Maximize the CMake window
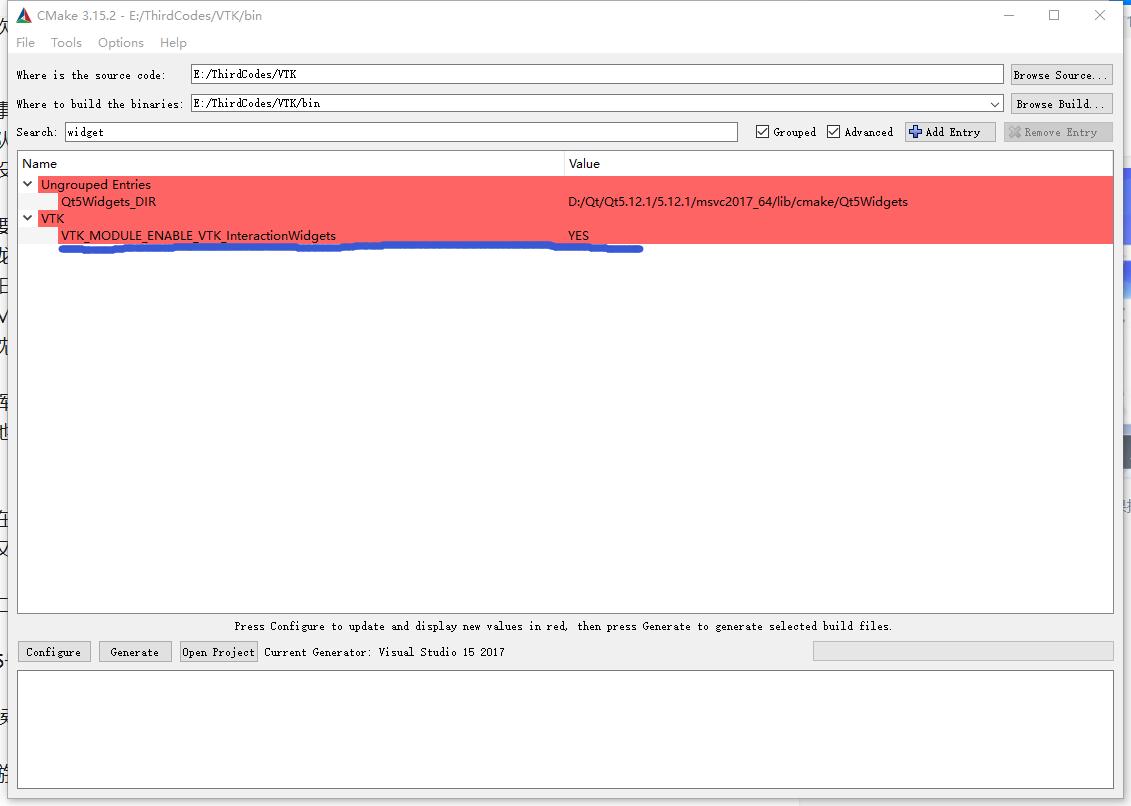 1054,15
